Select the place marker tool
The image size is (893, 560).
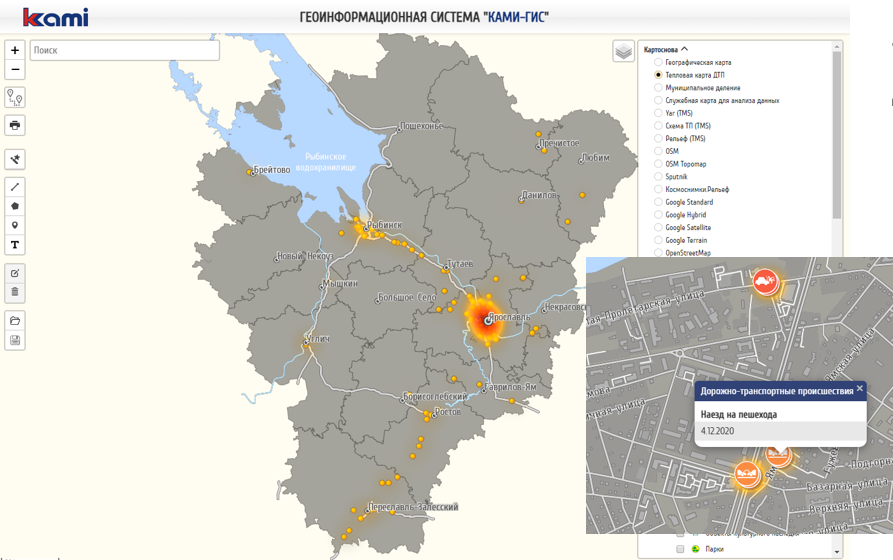(15, 225)
